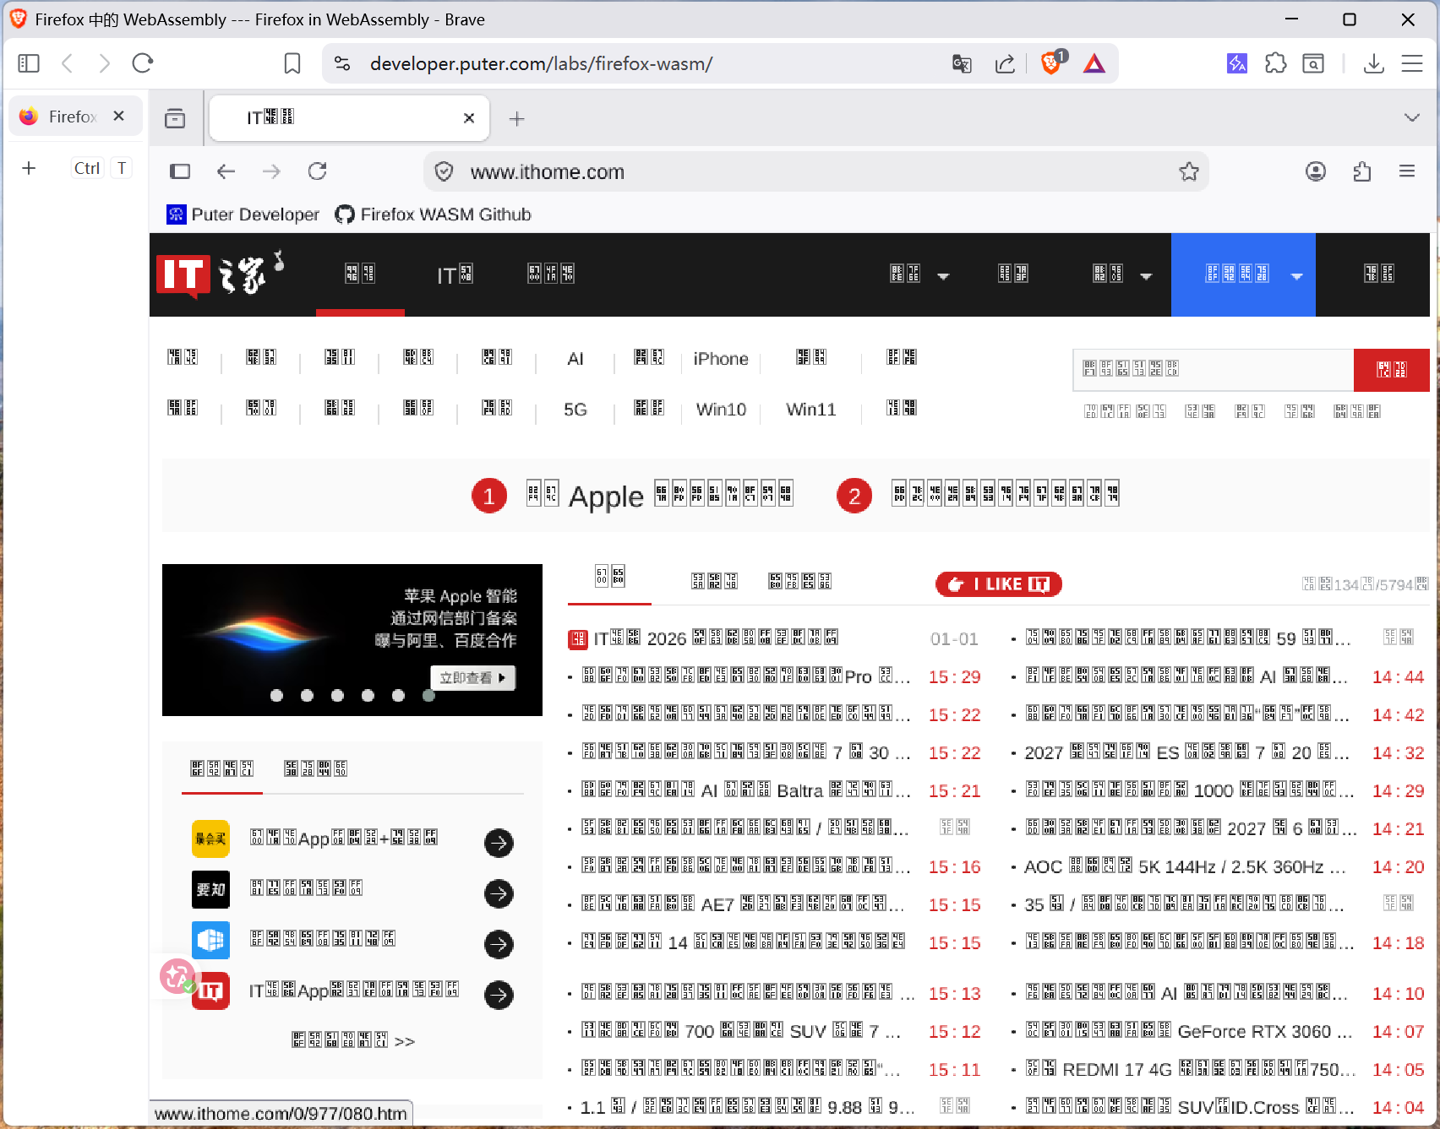
Task: Click the red search button
Action: pyautogui.click(x=1391, y=370)
